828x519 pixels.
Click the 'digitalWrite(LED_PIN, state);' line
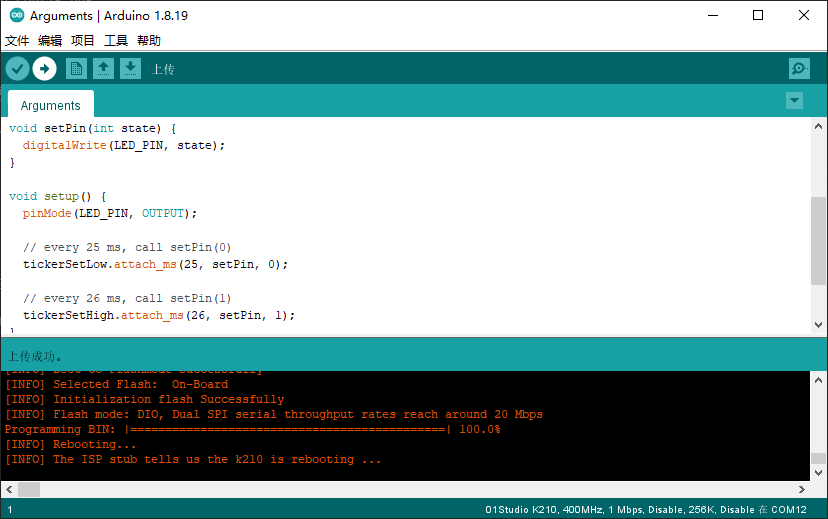coord(124,145)
